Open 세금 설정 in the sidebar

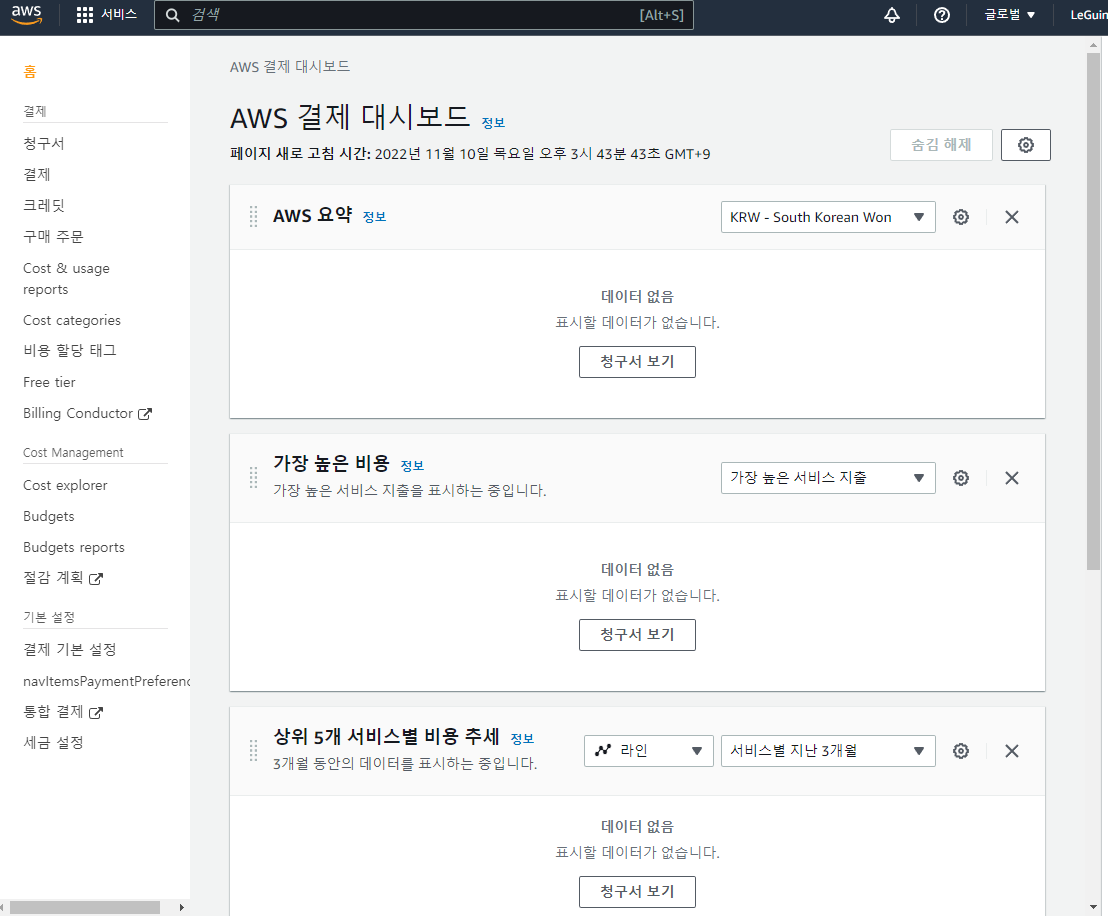click(53, 743)
